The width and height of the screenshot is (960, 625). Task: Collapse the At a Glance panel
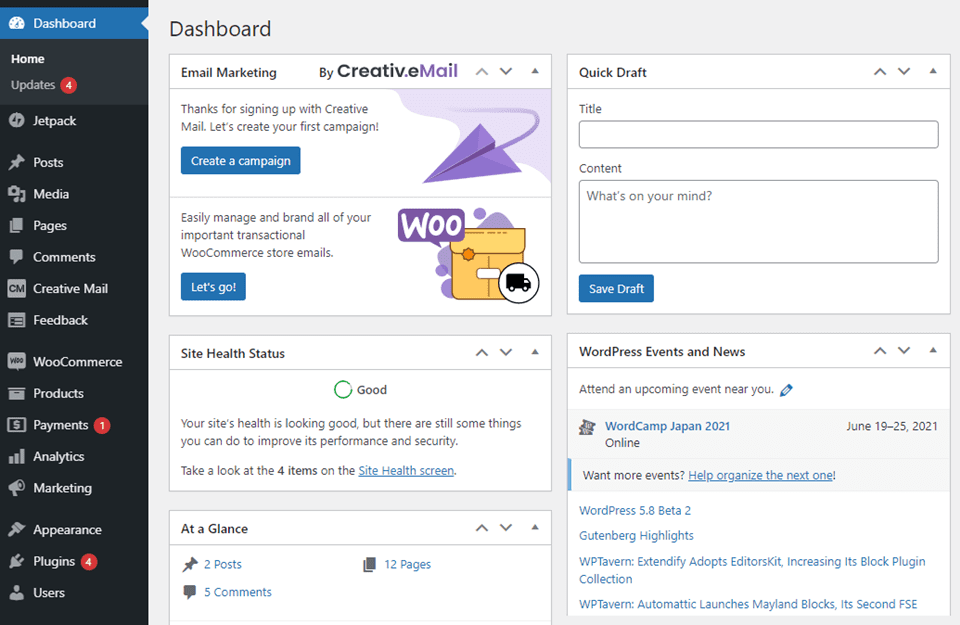535,528
